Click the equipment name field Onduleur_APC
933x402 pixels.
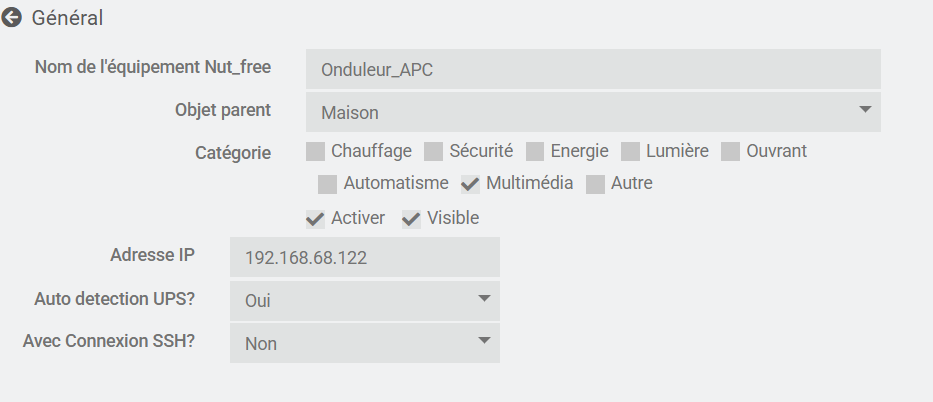click(593, 69)
